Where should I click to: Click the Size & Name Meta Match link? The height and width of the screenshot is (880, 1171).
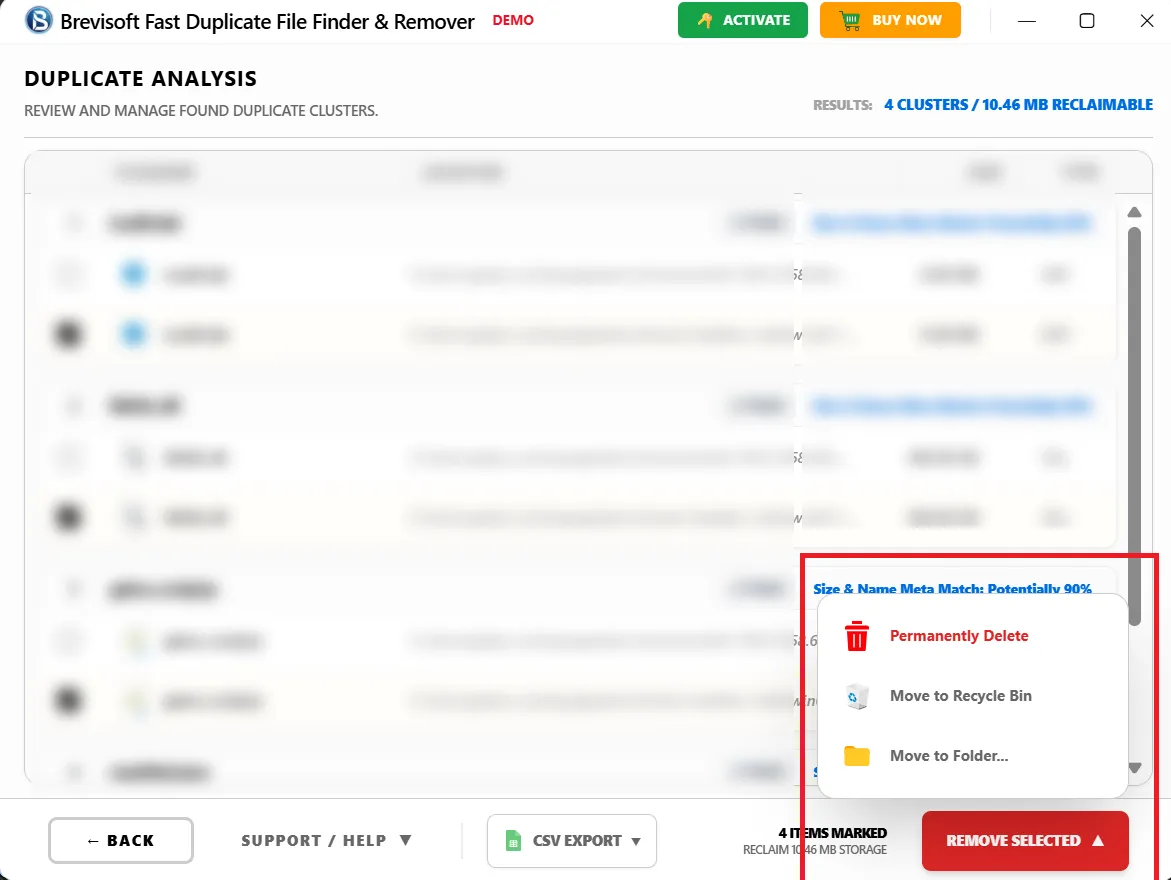pyautogui.click(x=952, y=589)
